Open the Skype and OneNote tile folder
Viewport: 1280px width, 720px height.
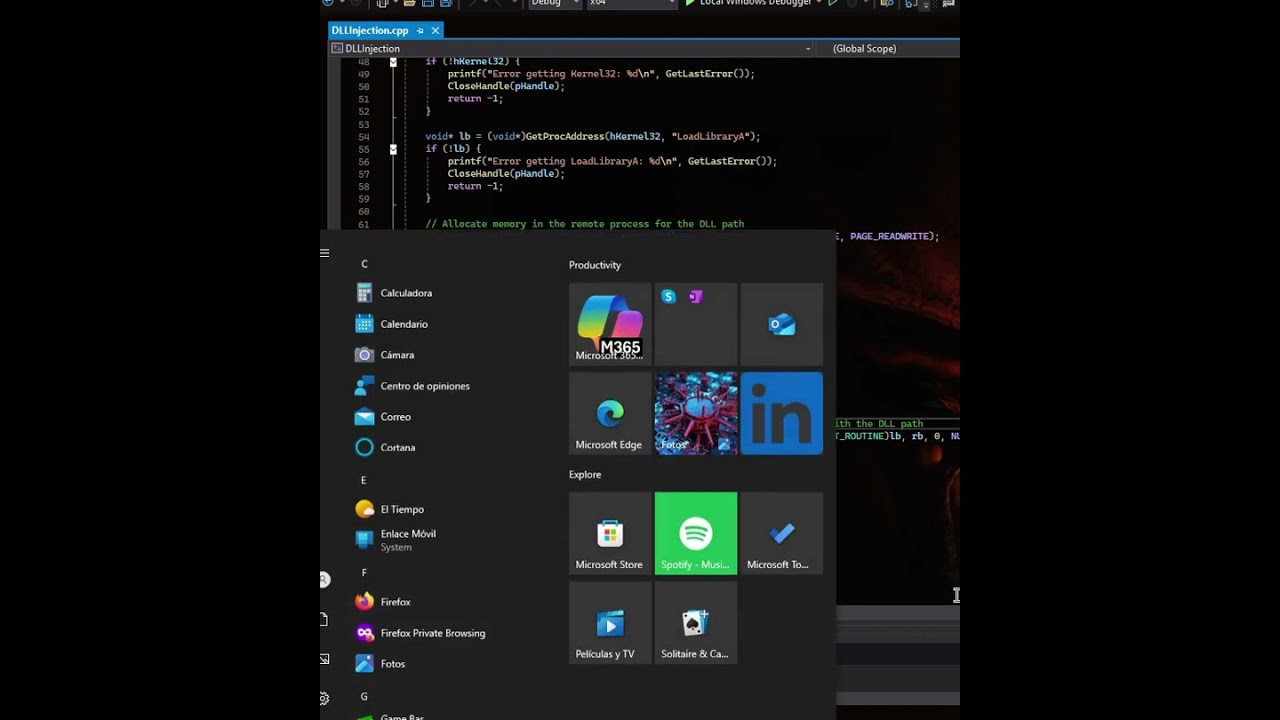click(696, 324)
